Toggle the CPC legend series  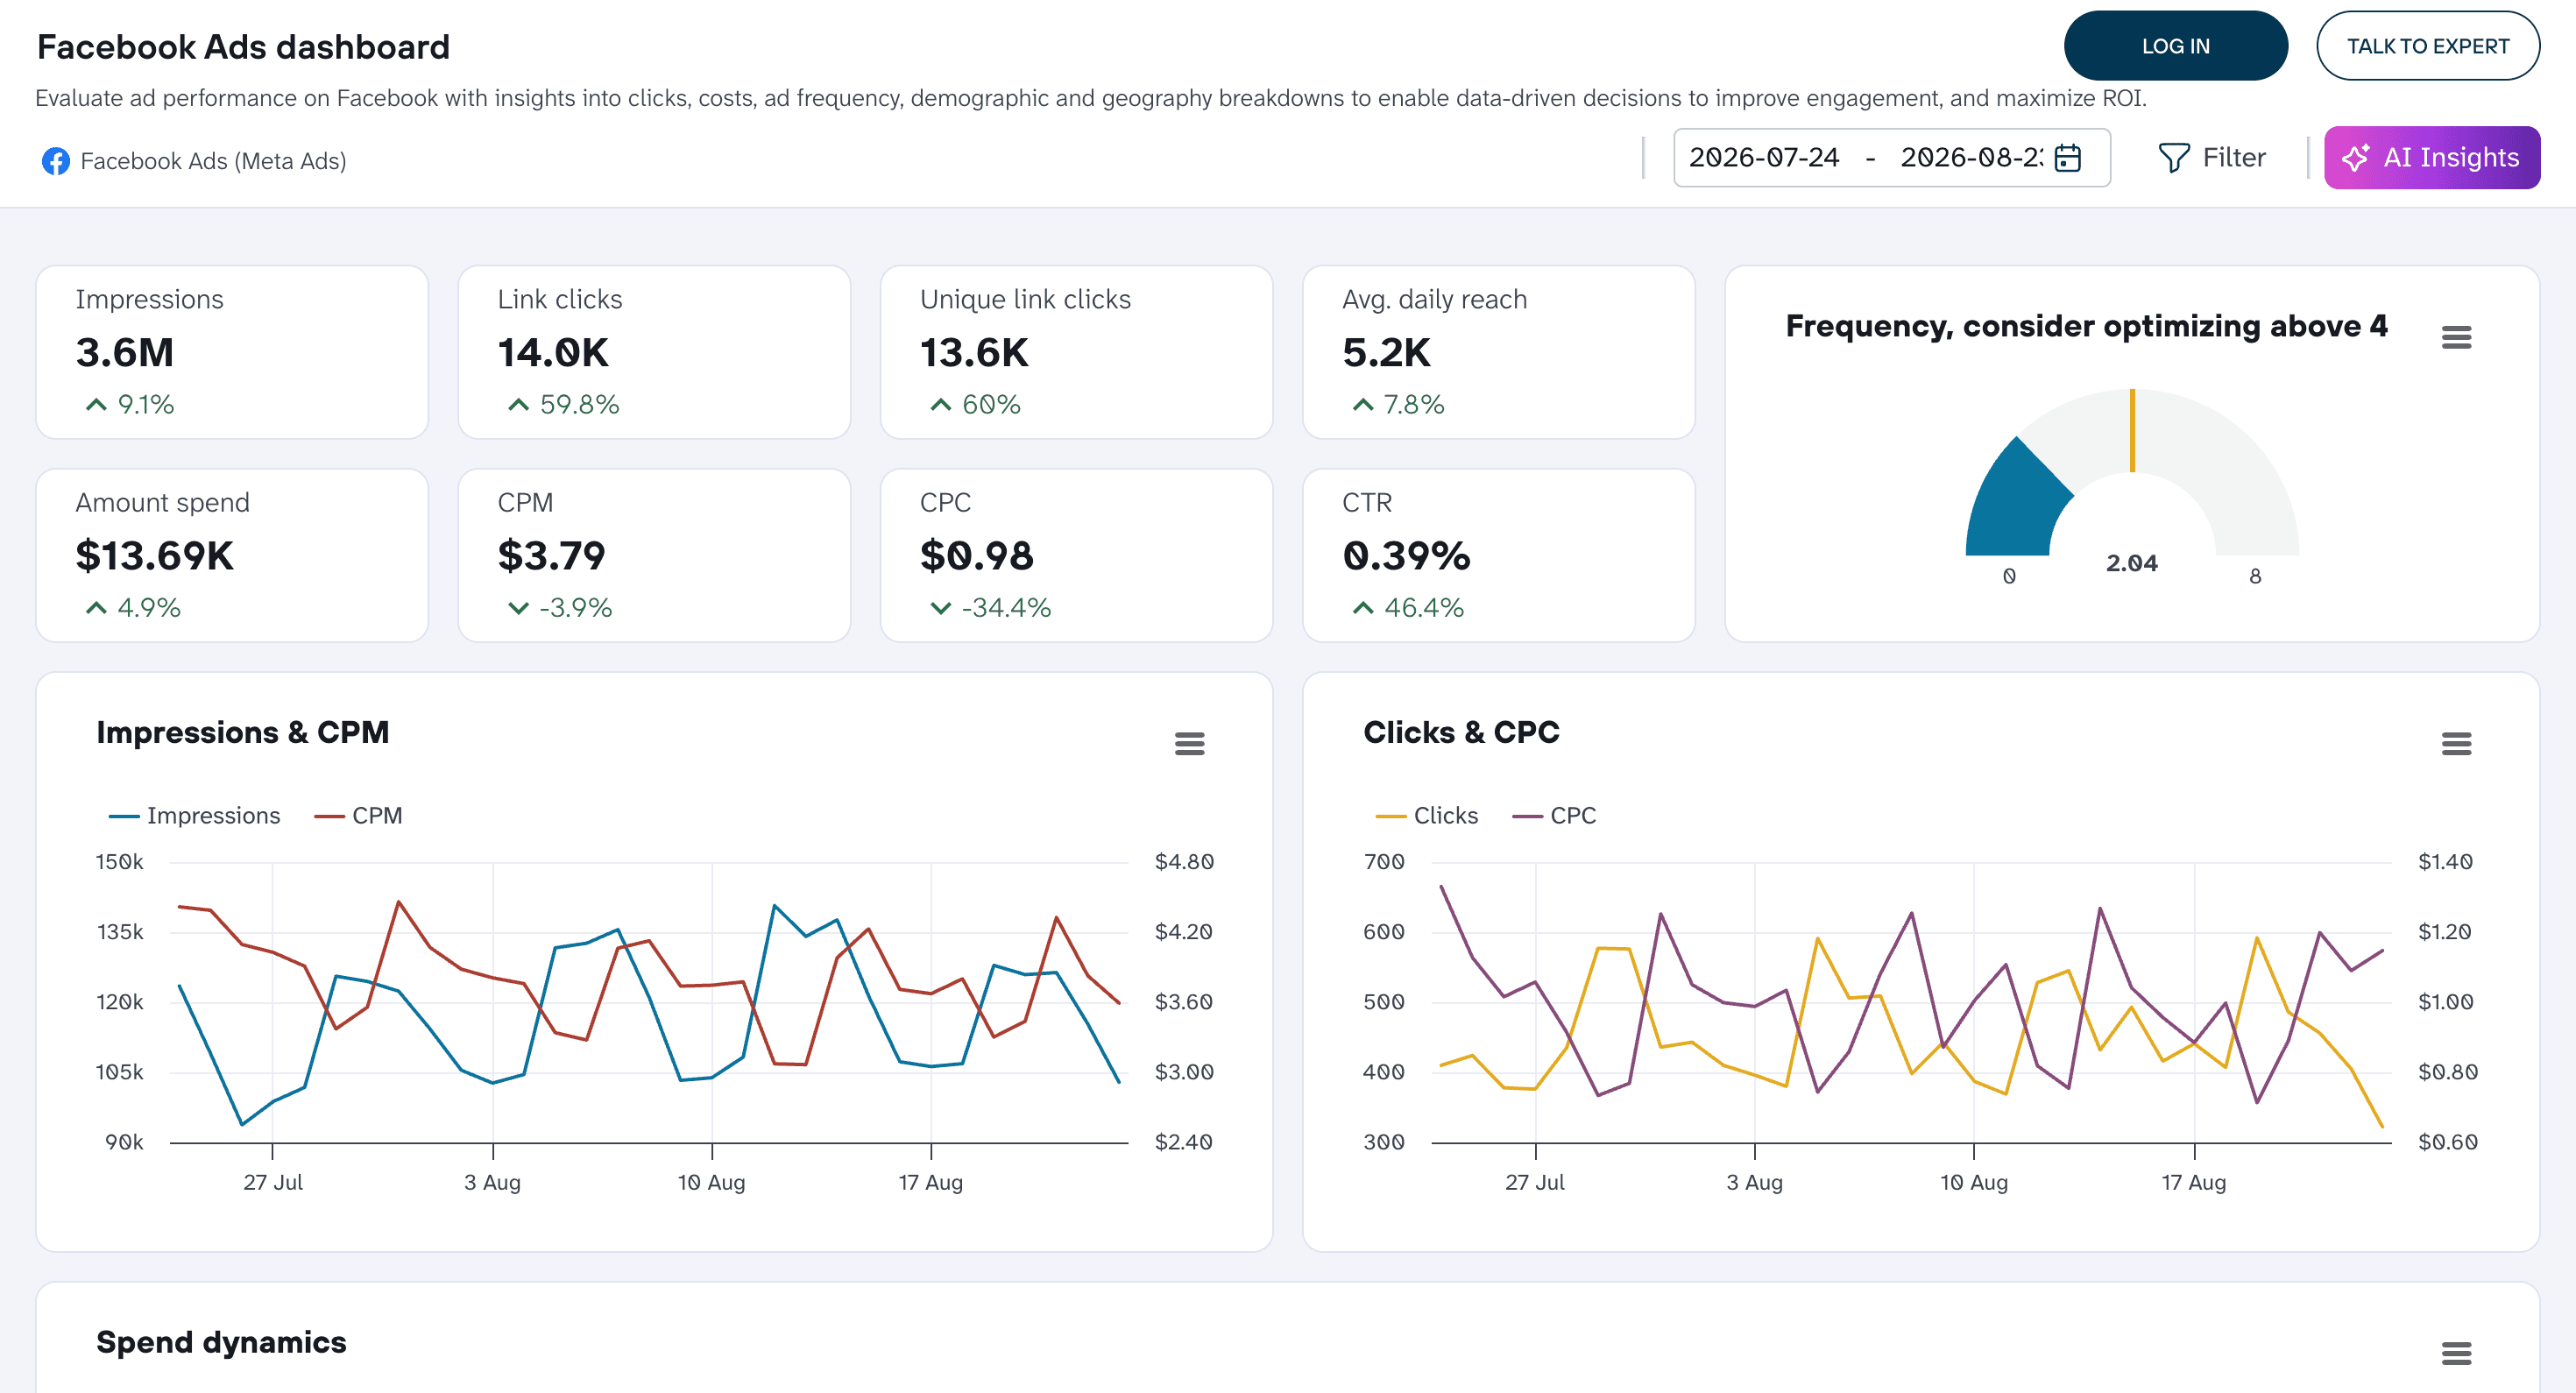(x=1554, y=816)
